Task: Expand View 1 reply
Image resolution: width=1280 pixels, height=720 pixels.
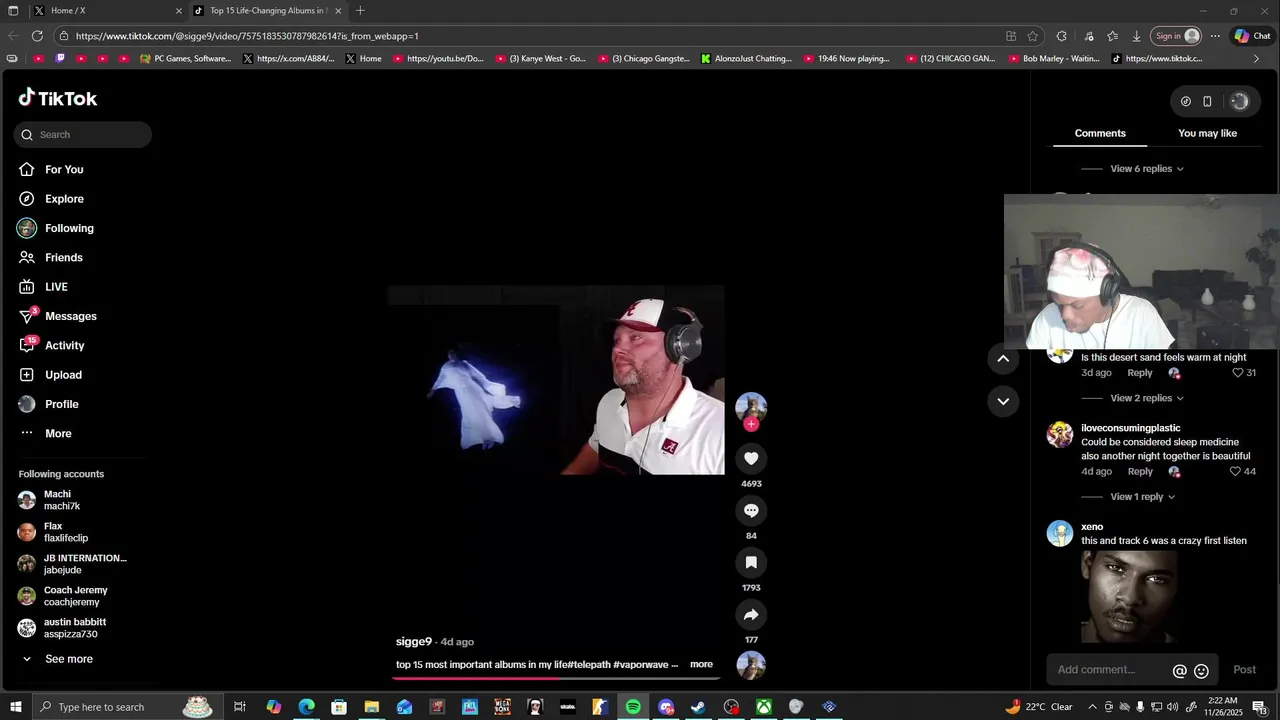Action: [1143, 497]
